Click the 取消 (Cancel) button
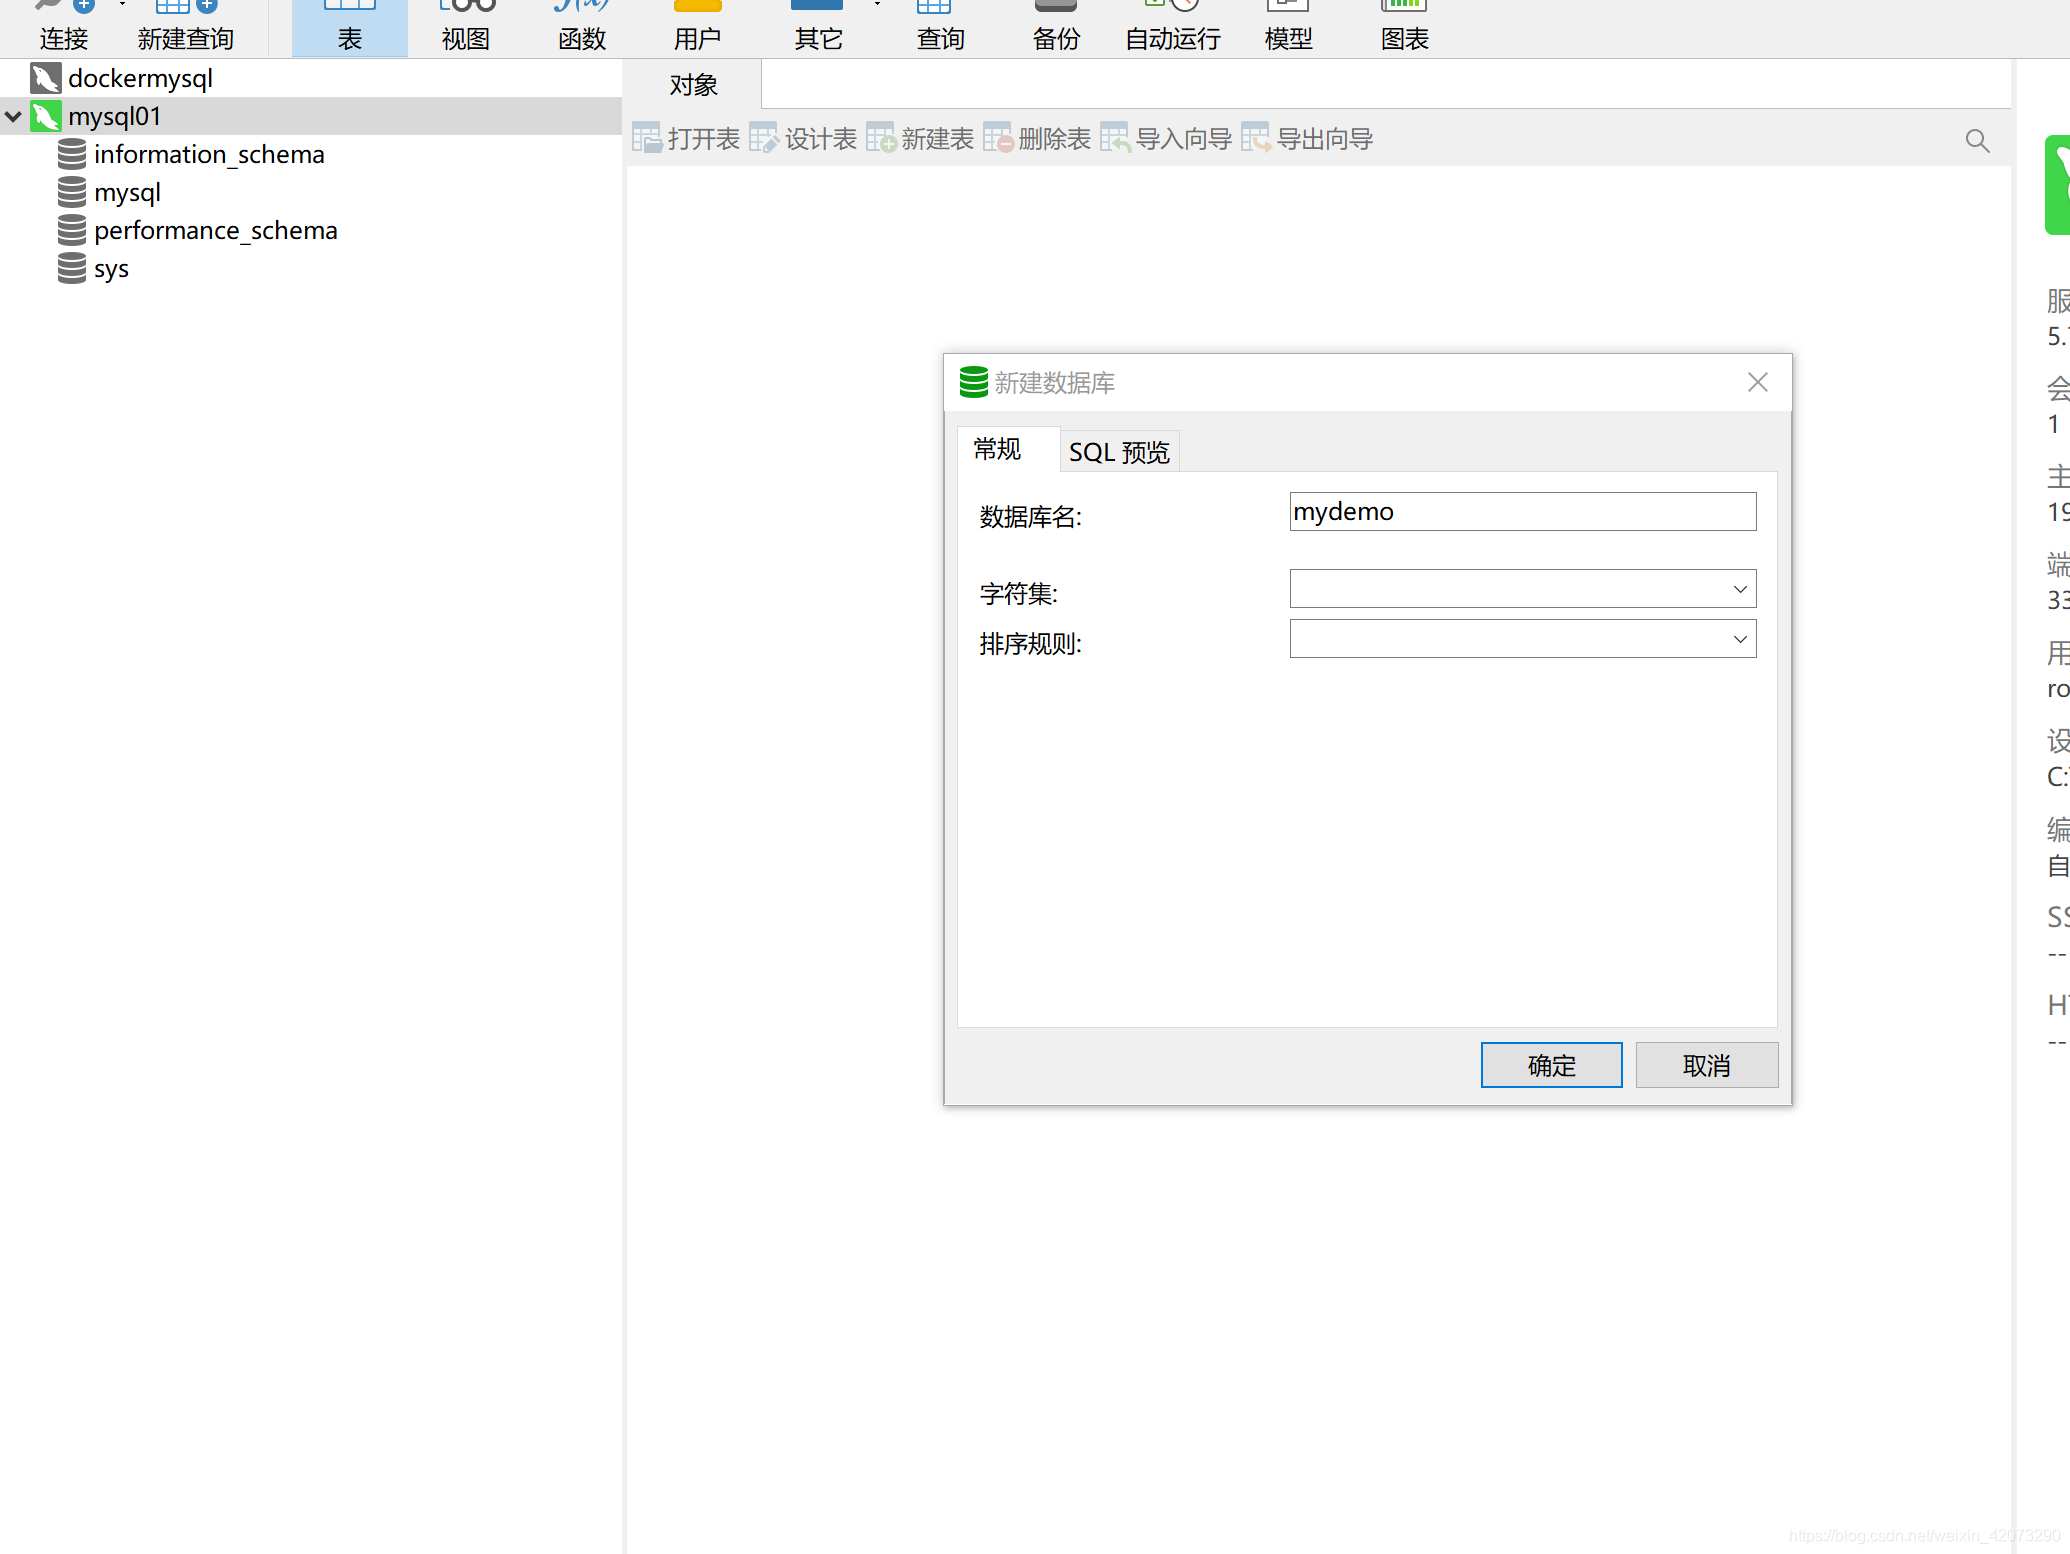Image resolution: width=2070 pixels, height=1554 pixels. point(1706,1065)
